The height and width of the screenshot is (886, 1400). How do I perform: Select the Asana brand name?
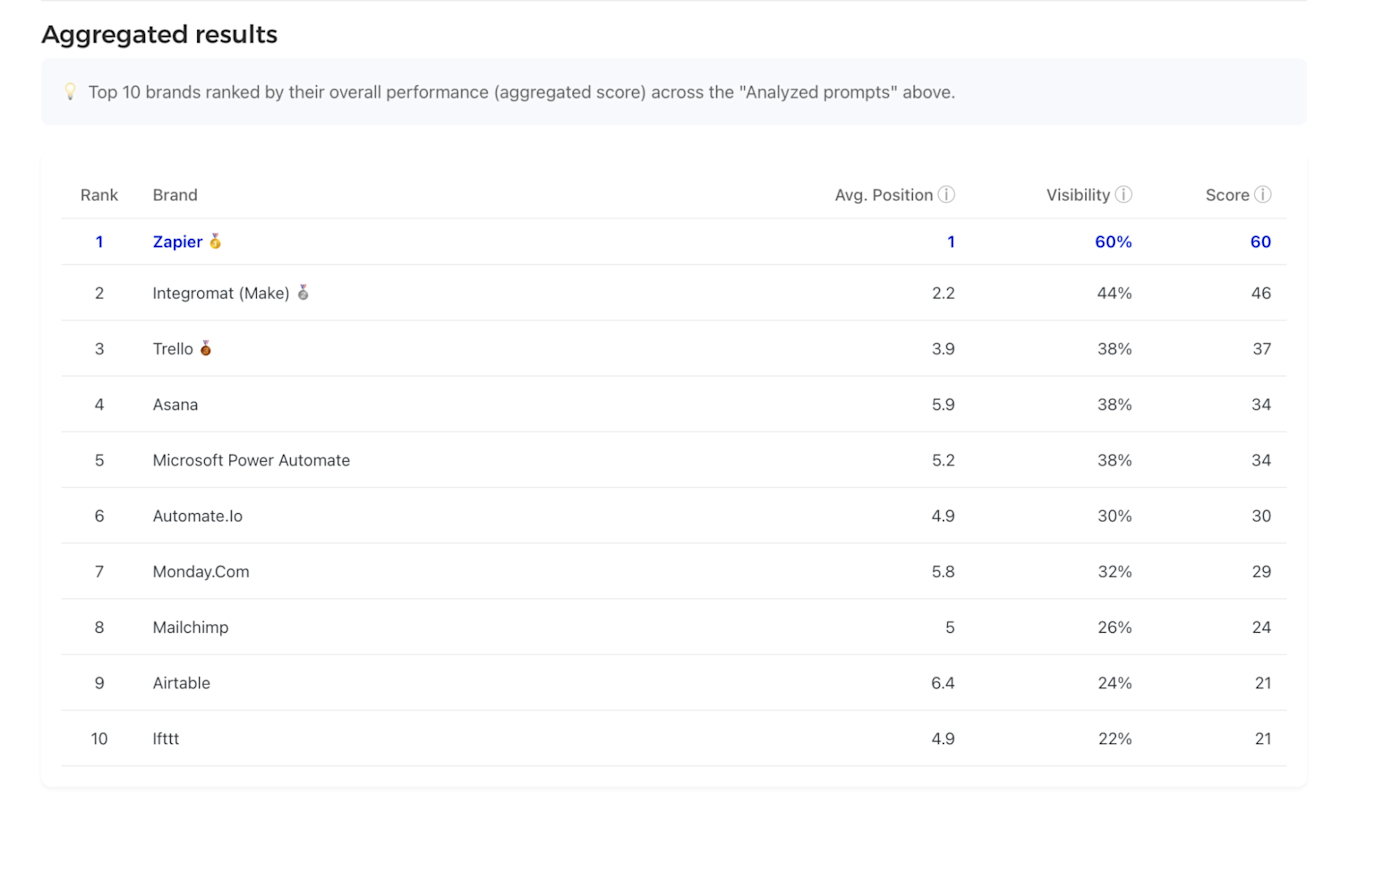coord(175,405)
